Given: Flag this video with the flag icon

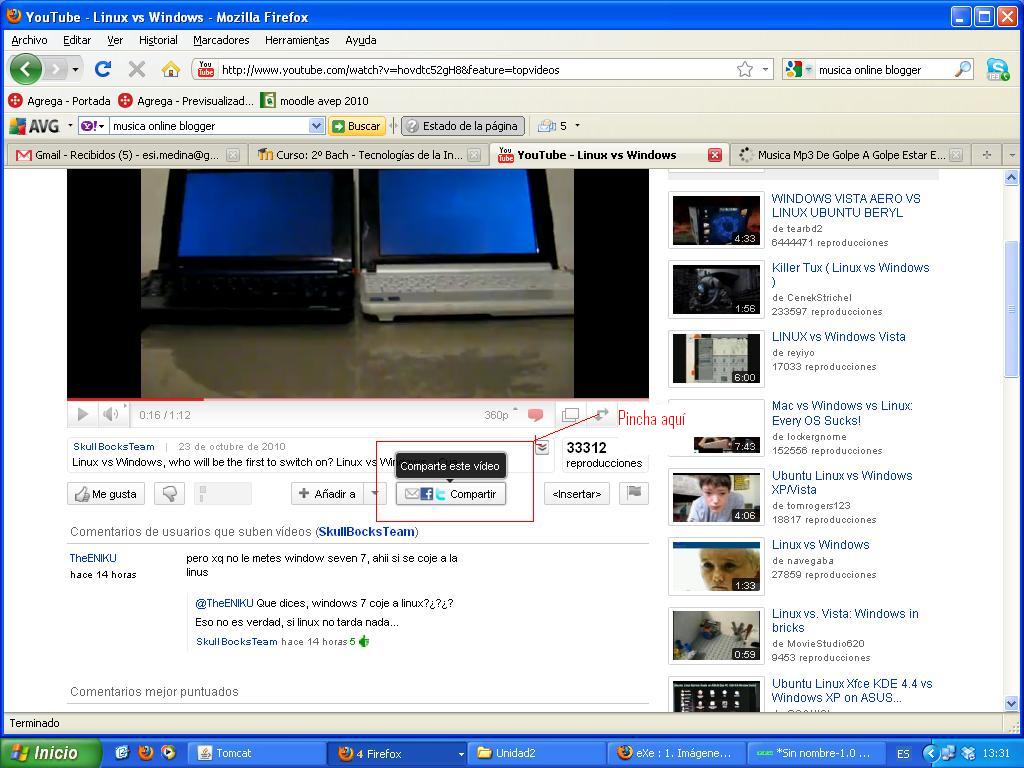Looking at the screenshot, I should 633,493.
